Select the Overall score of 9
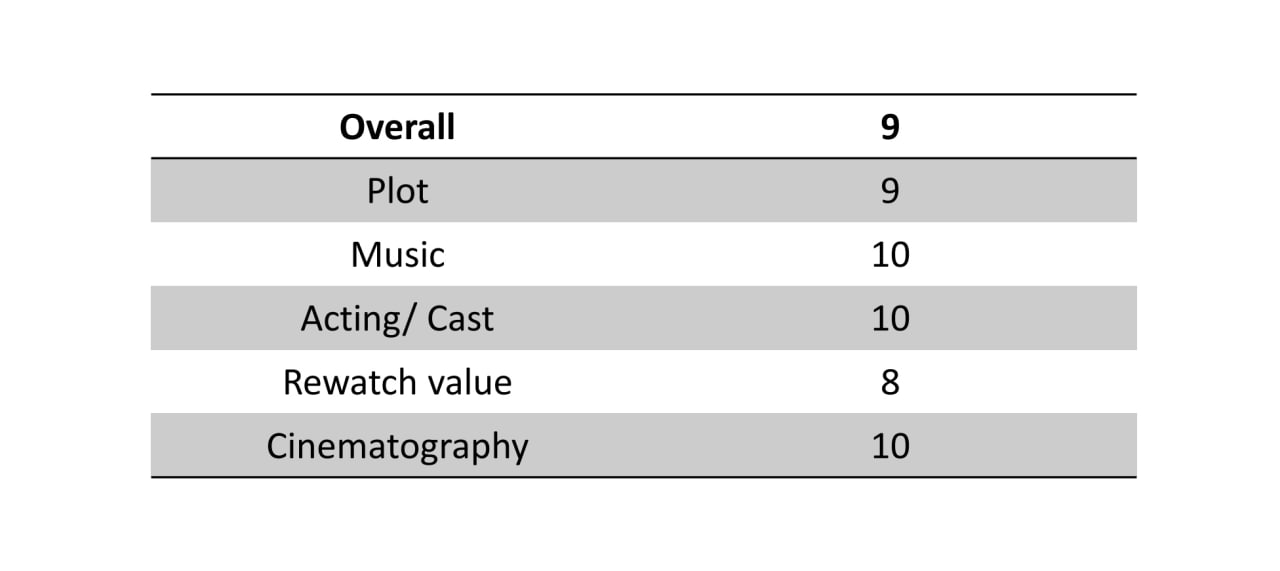Viewport: 1280px width, 571px height. pos(890,127)
